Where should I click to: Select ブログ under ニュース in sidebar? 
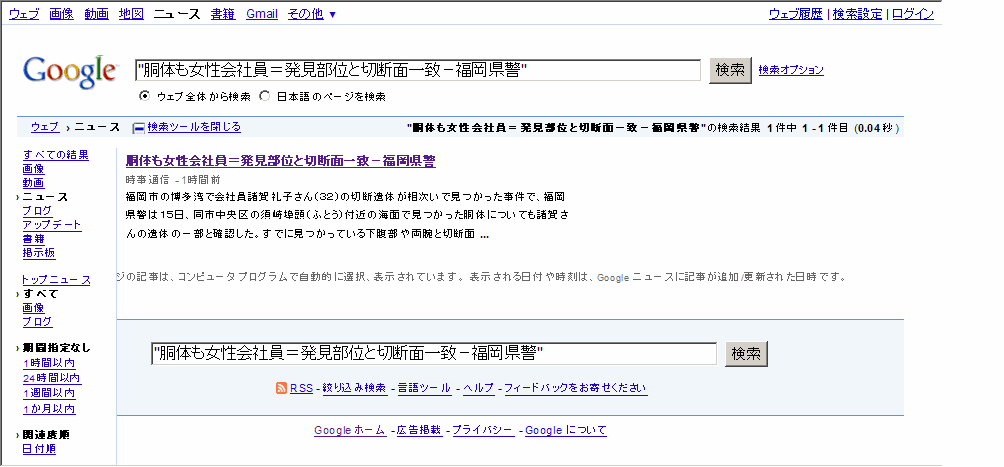pos(37,210)
